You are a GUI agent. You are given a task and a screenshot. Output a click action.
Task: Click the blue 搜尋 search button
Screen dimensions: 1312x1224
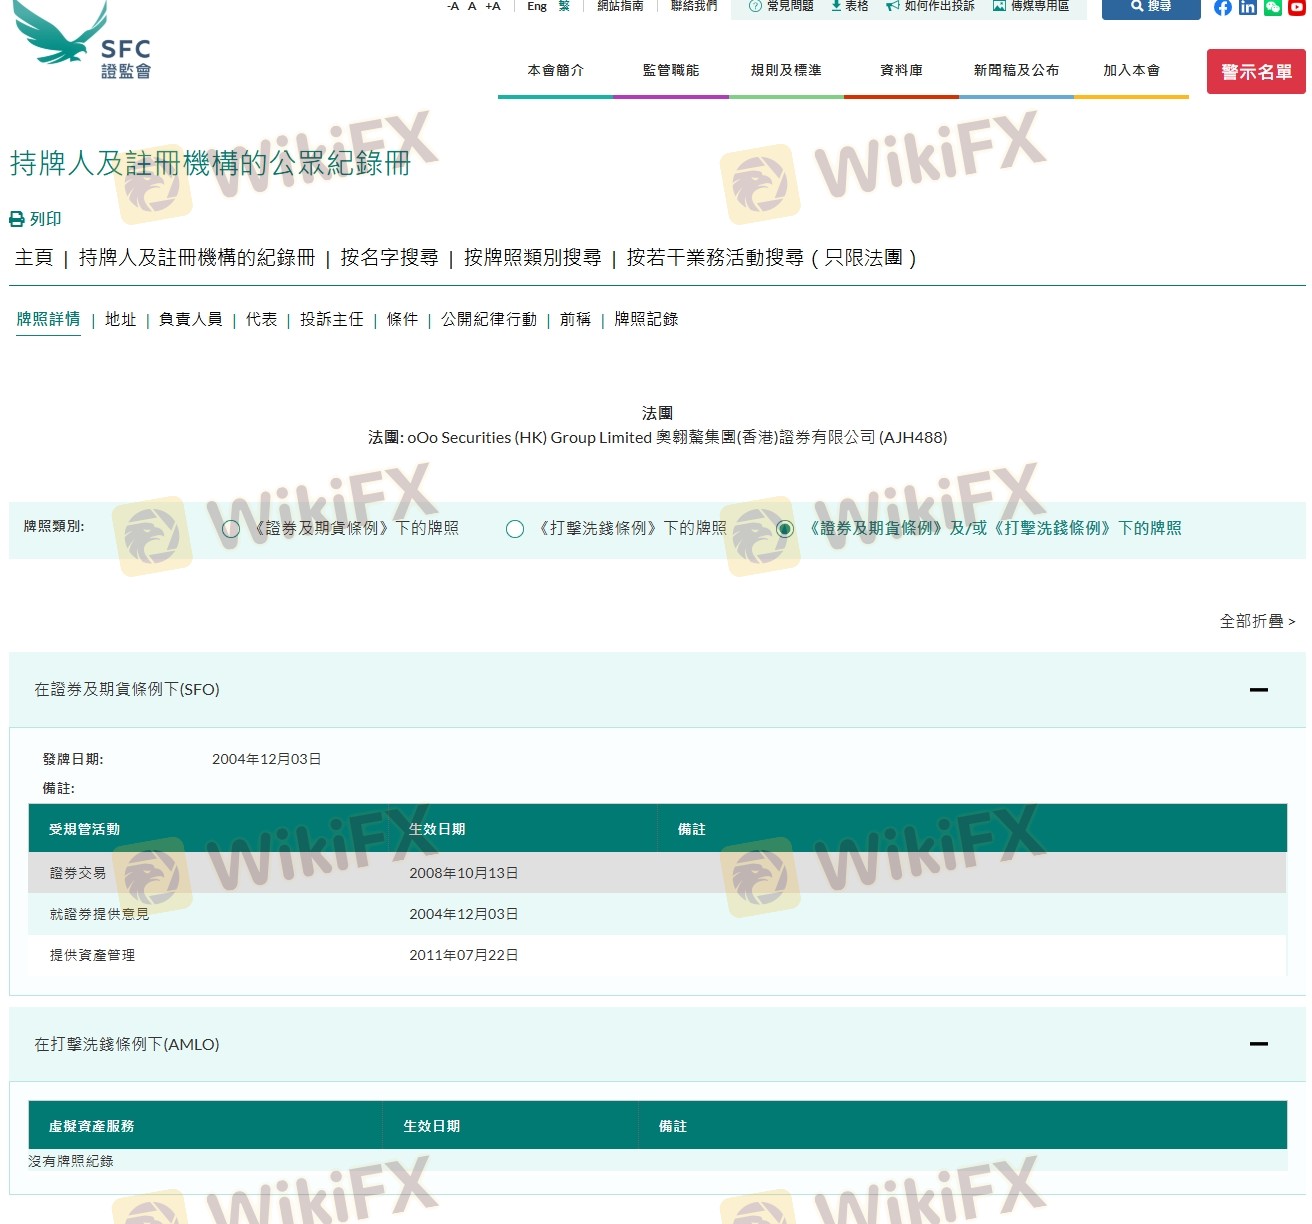tap(1150, 7)
